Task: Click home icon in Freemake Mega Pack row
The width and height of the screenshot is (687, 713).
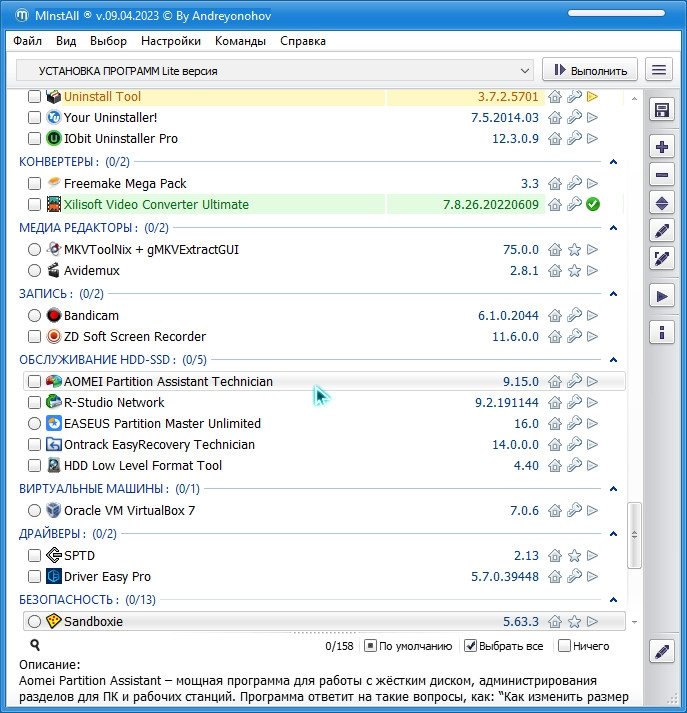Action: tap(555, 183)
